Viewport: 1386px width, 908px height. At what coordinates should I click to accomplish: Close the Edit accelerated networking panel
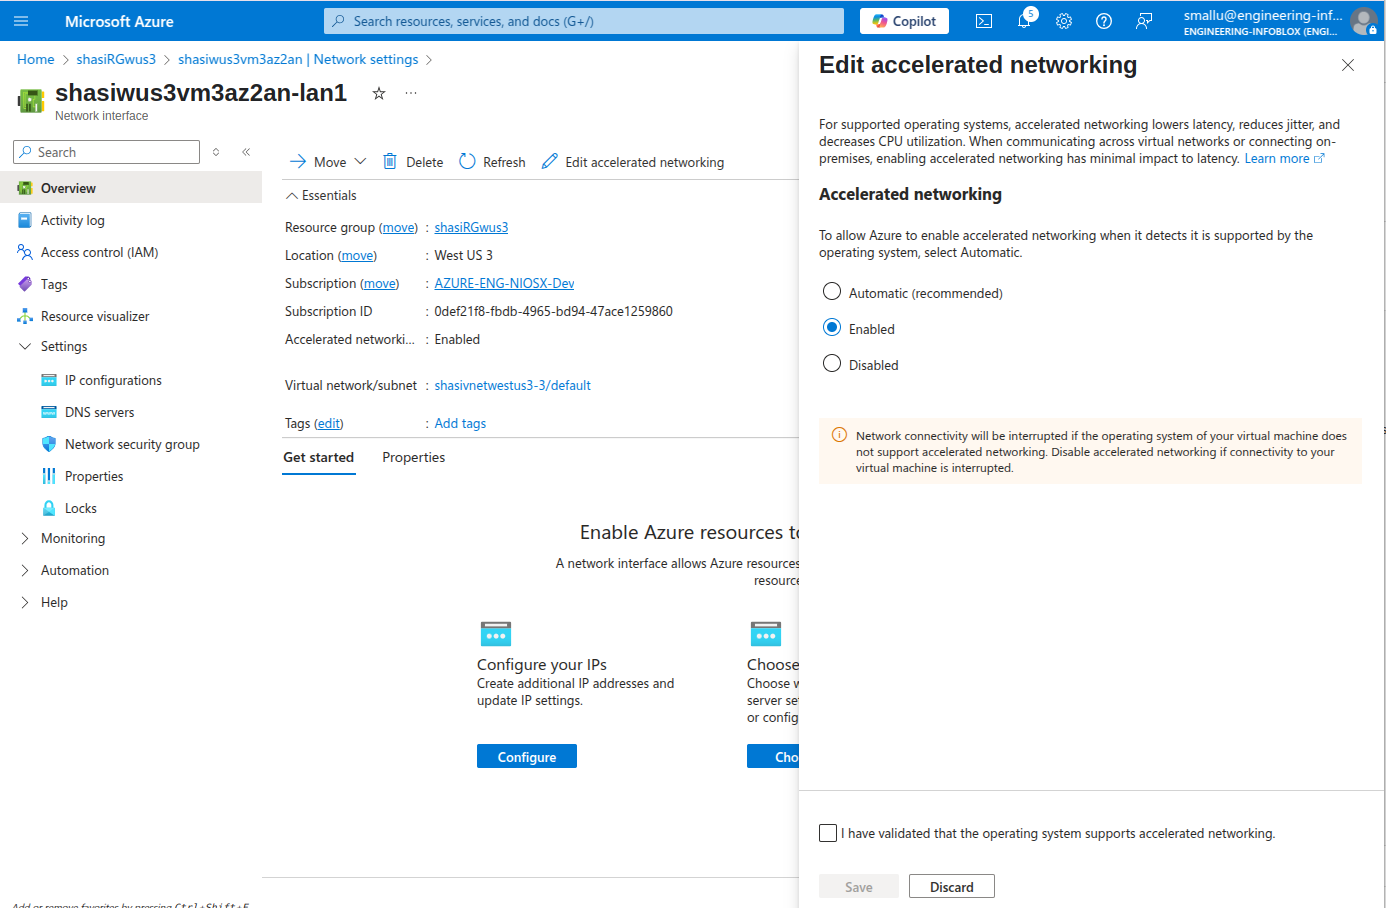point(1348,65)
